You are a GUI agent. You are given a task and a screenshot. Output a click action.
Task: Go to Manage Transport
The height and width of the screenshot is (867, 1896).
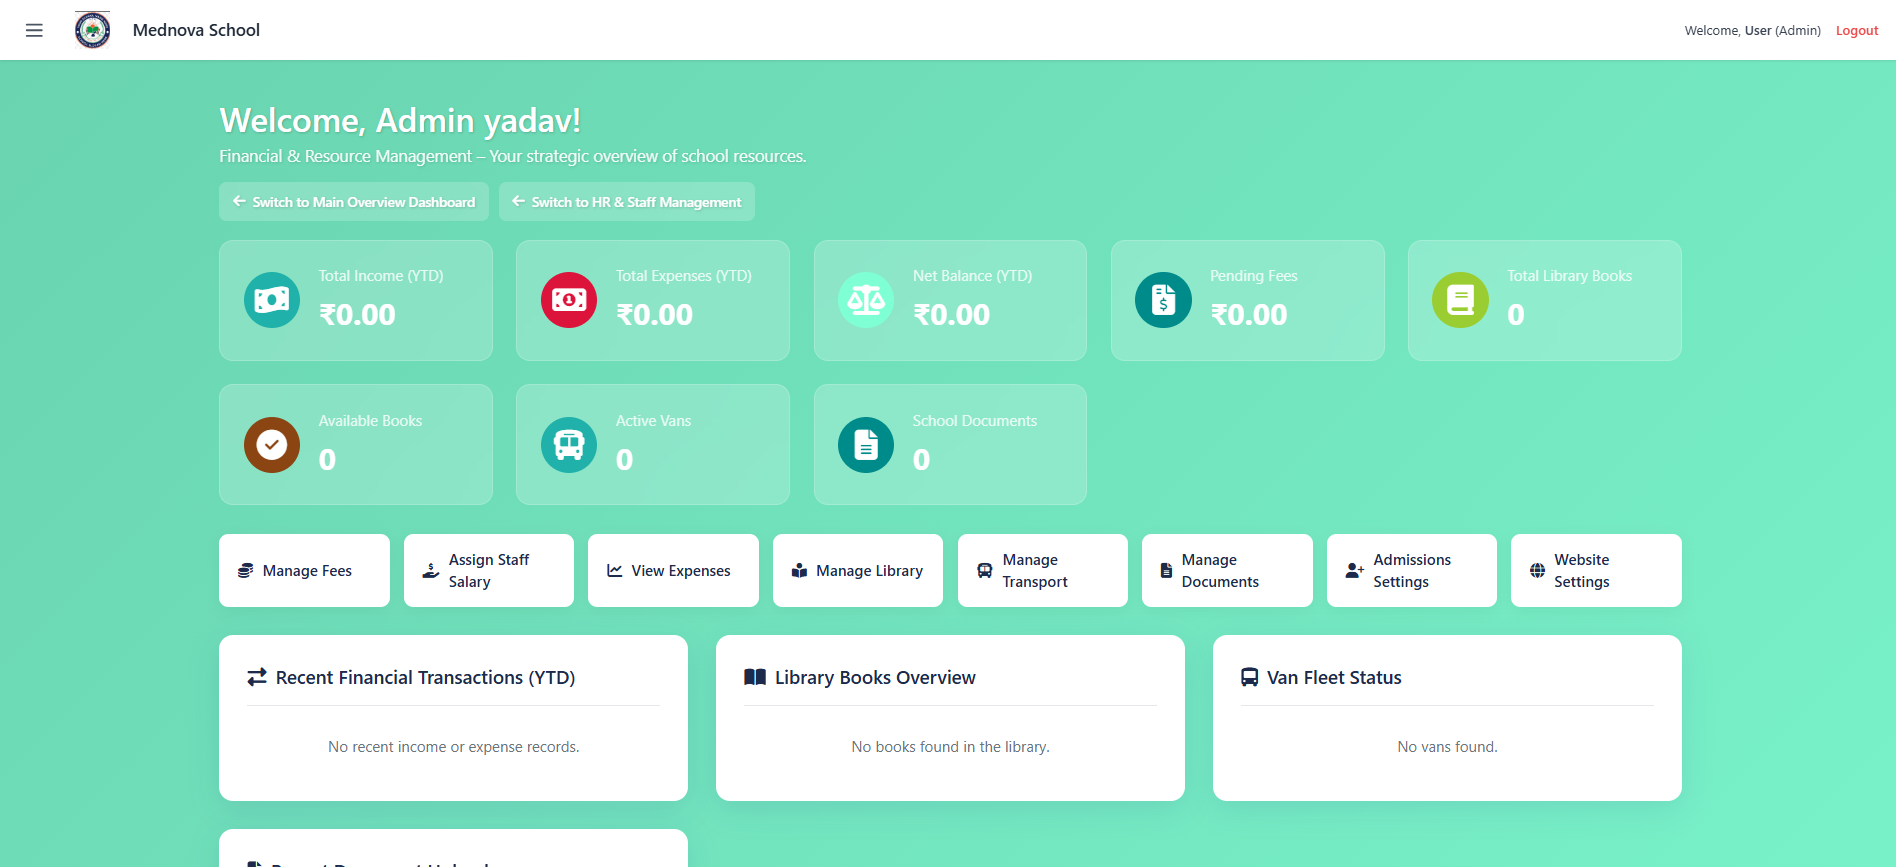click(x=1043, y=571)
